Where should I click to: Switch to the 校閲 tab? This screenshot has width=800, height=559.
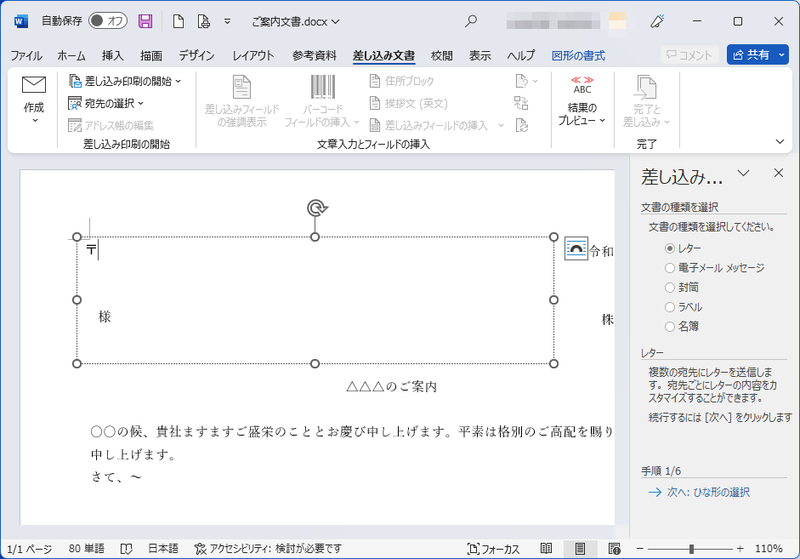coord(441,55)
